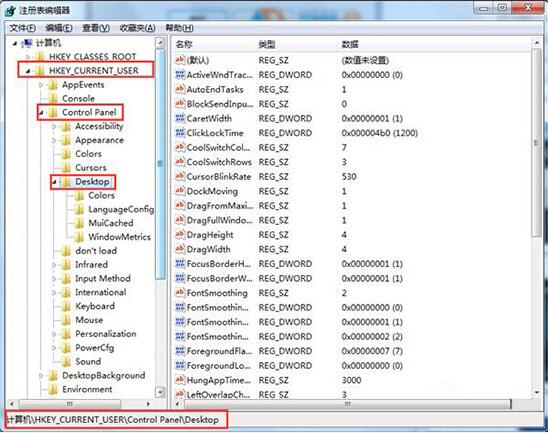
Task: Collapse the HKEY_CURRENT_USER tree node
Action: tap(28, 71)
